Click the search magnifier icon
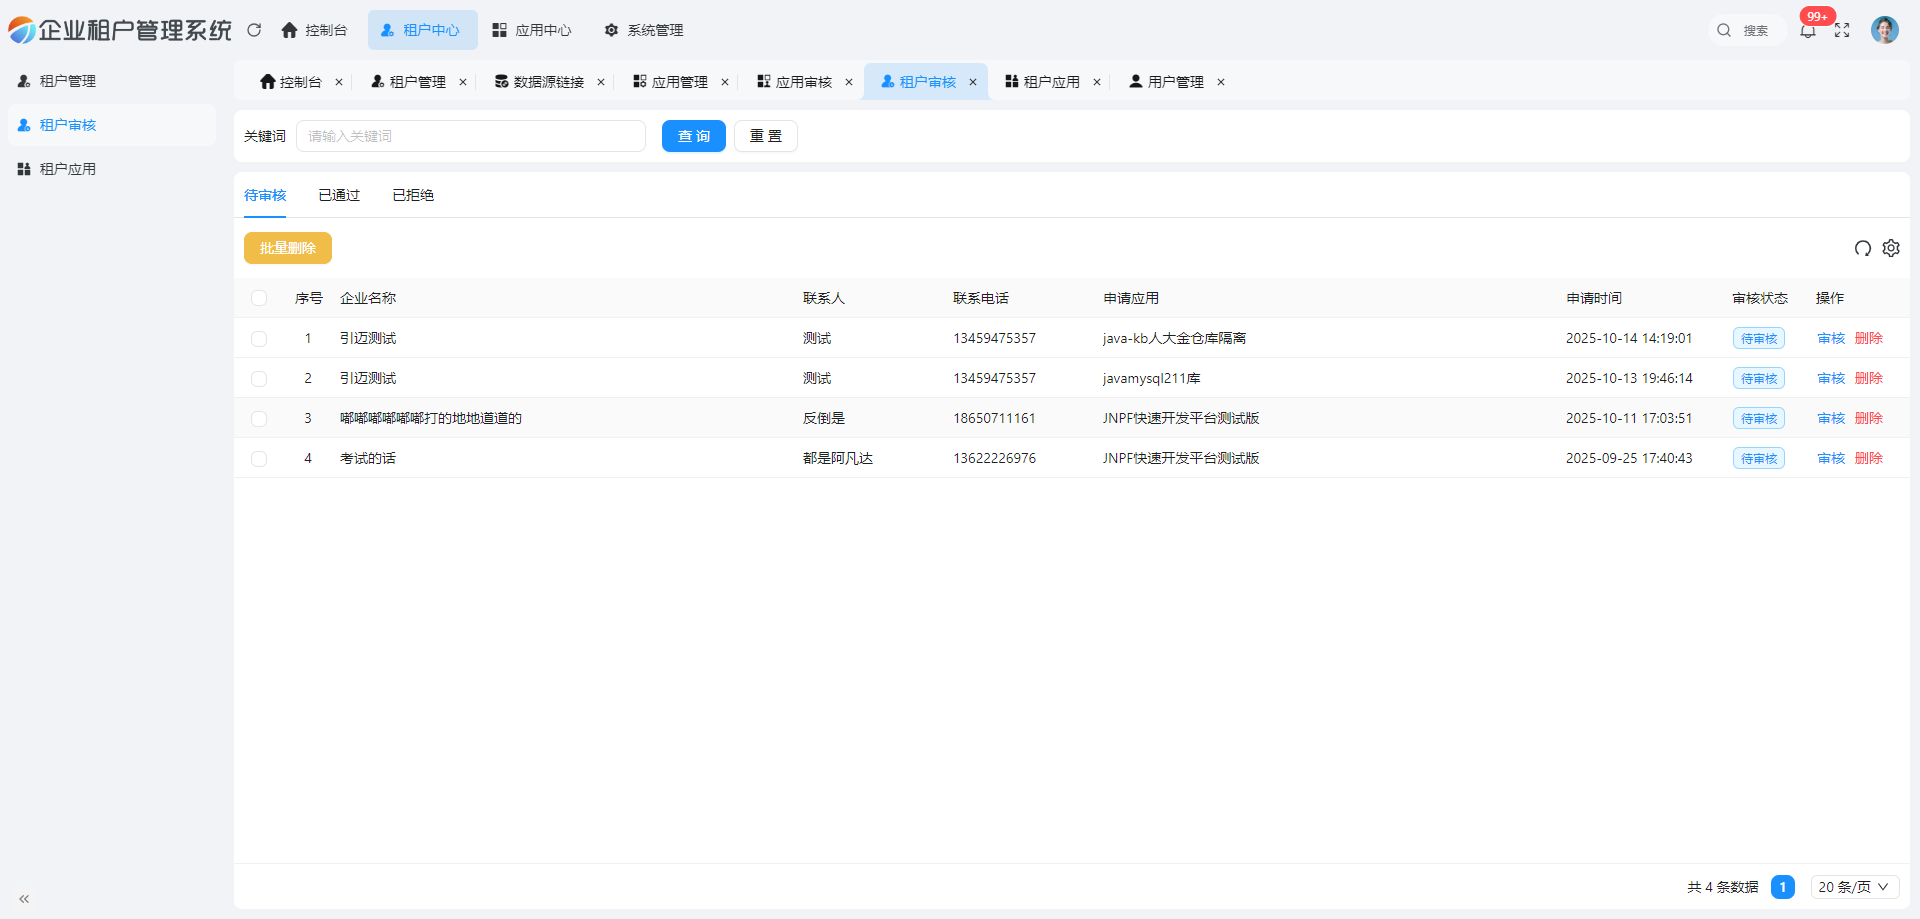The image size is (1920, 919). pyautogui.click(x=1724, y=31)
